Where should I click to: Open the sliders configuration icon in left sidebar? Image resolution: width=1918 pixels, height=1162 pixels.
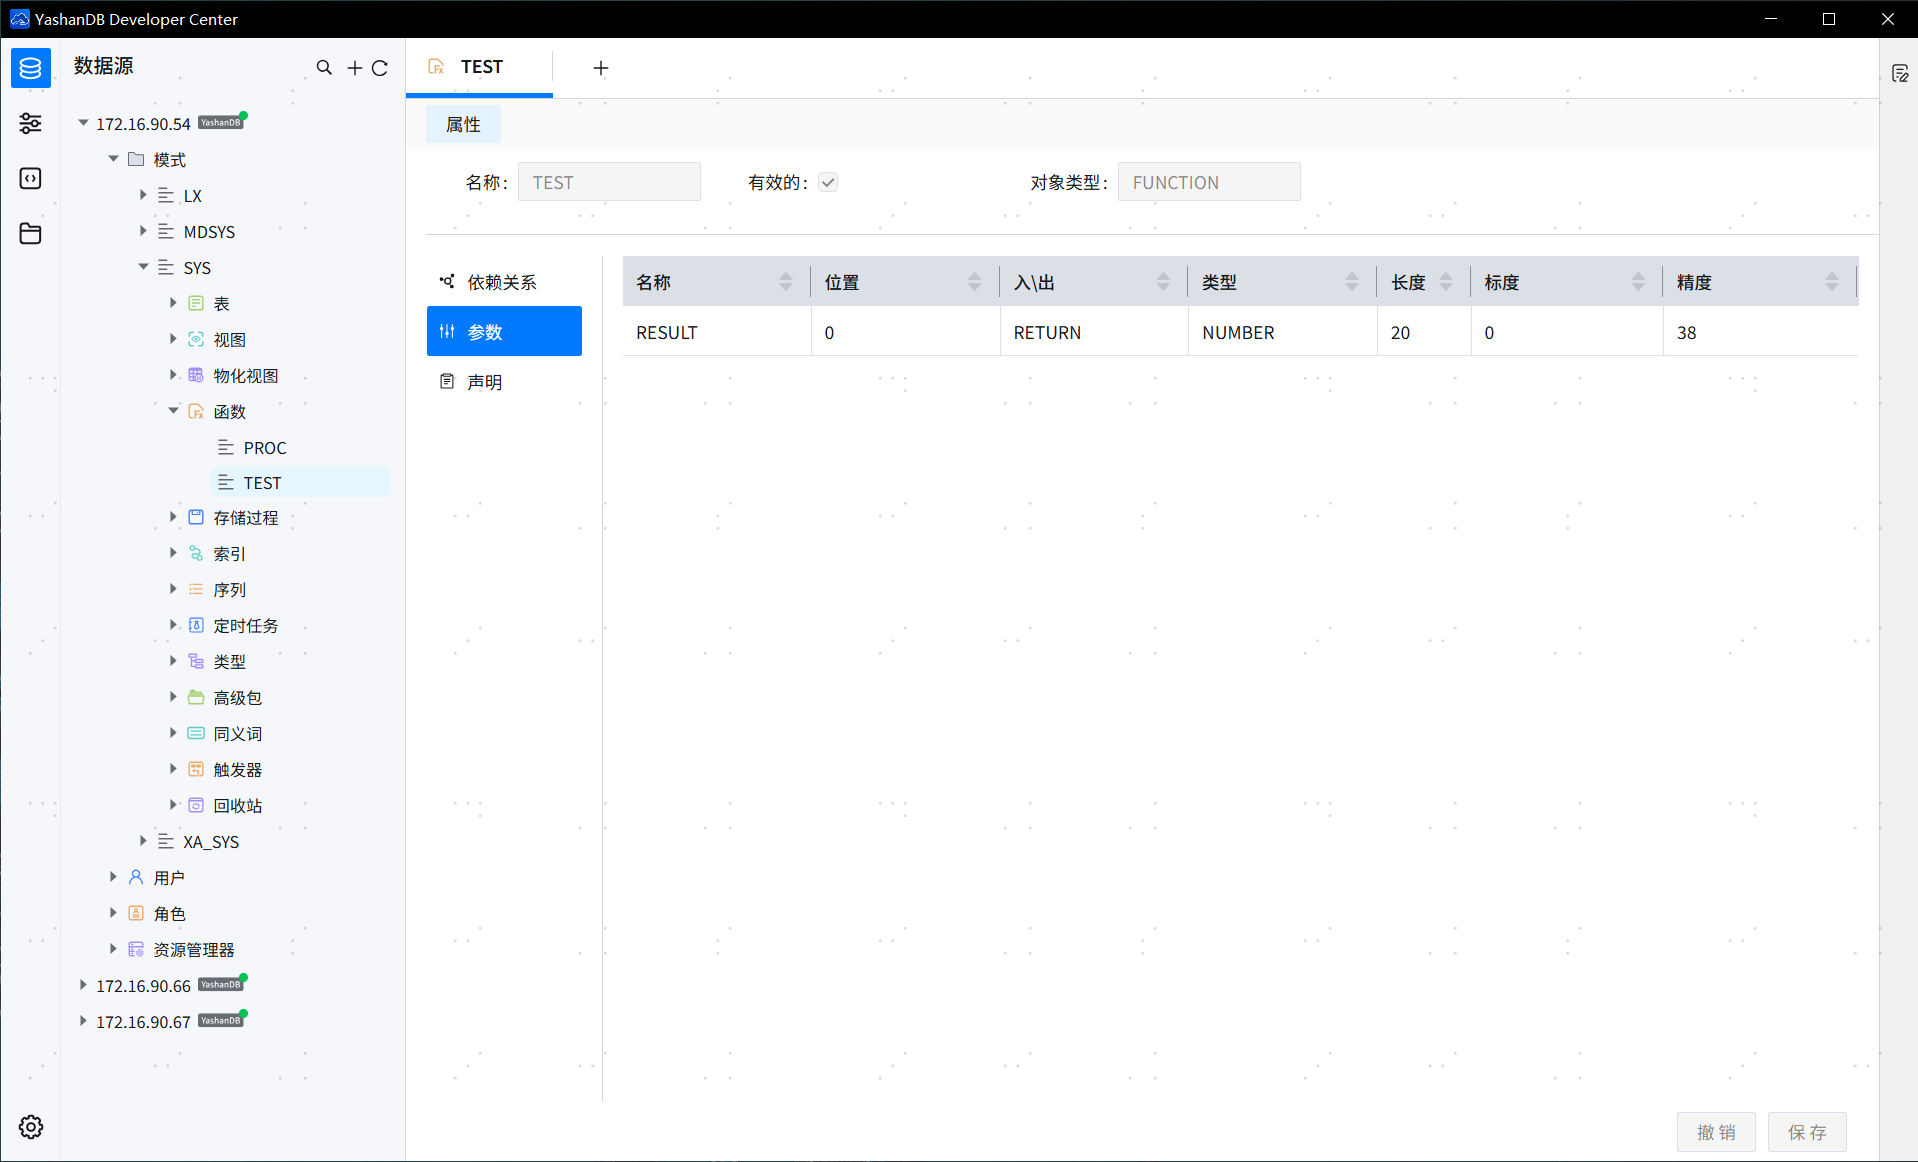(30, 123)
